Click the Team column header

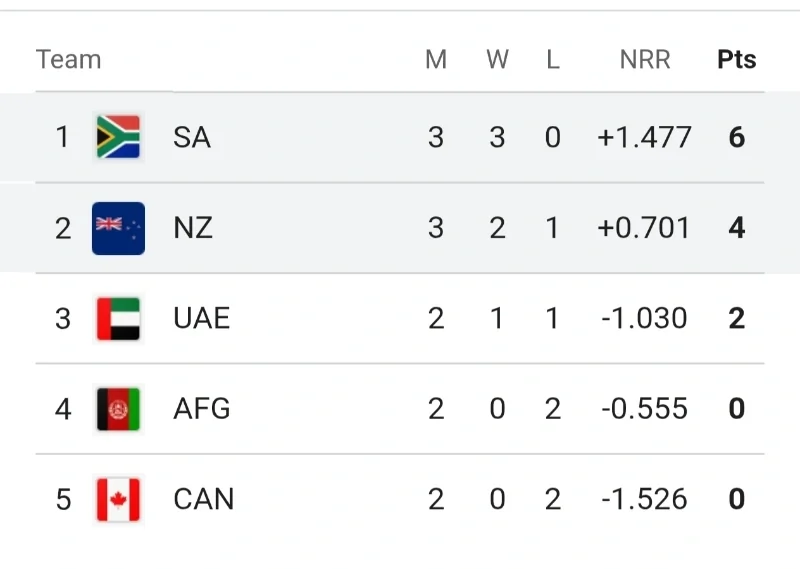pyautogui.click(x=68, y=60)
